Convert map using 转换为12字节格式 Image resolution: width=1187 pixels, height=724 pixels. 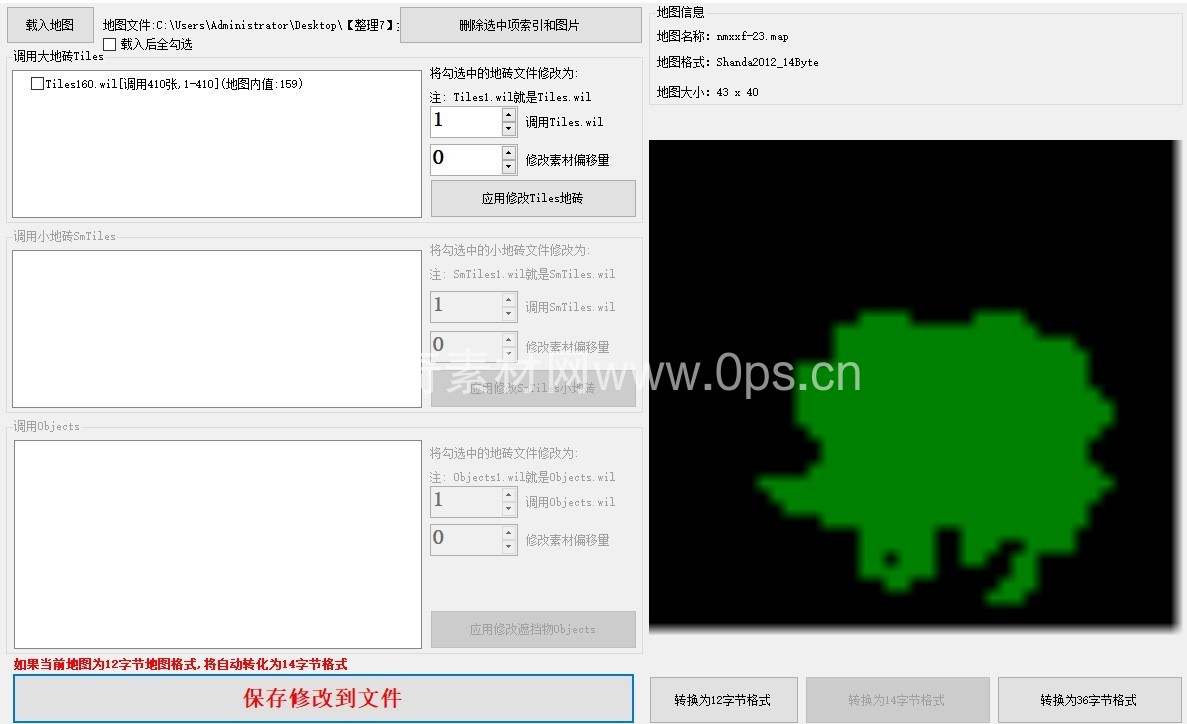[723, 700]
